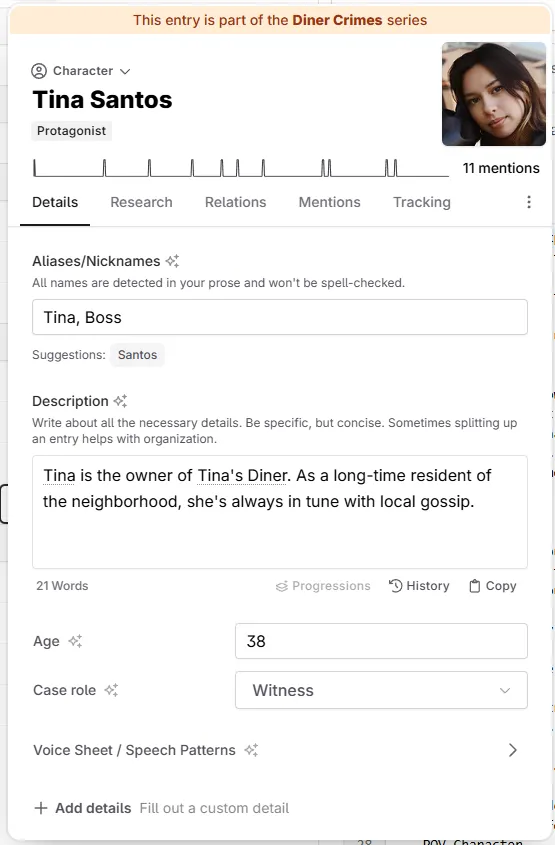
Task: Open the Character type dropdown
Action: [81, 71]
